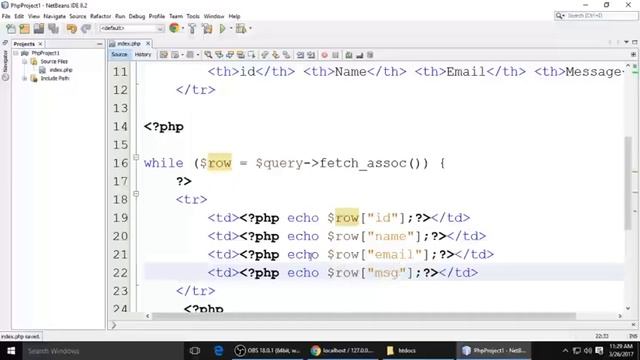
Task: Open Task View on the taskbar
Action: click(x=195, y=351)
